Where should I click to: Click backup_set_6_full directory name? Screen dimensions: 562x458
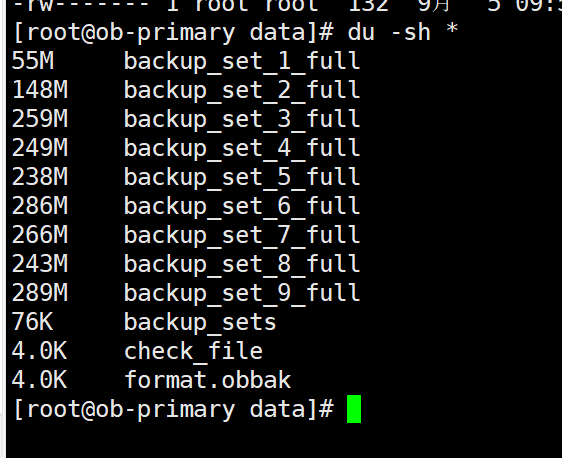(x=242, y=206)
